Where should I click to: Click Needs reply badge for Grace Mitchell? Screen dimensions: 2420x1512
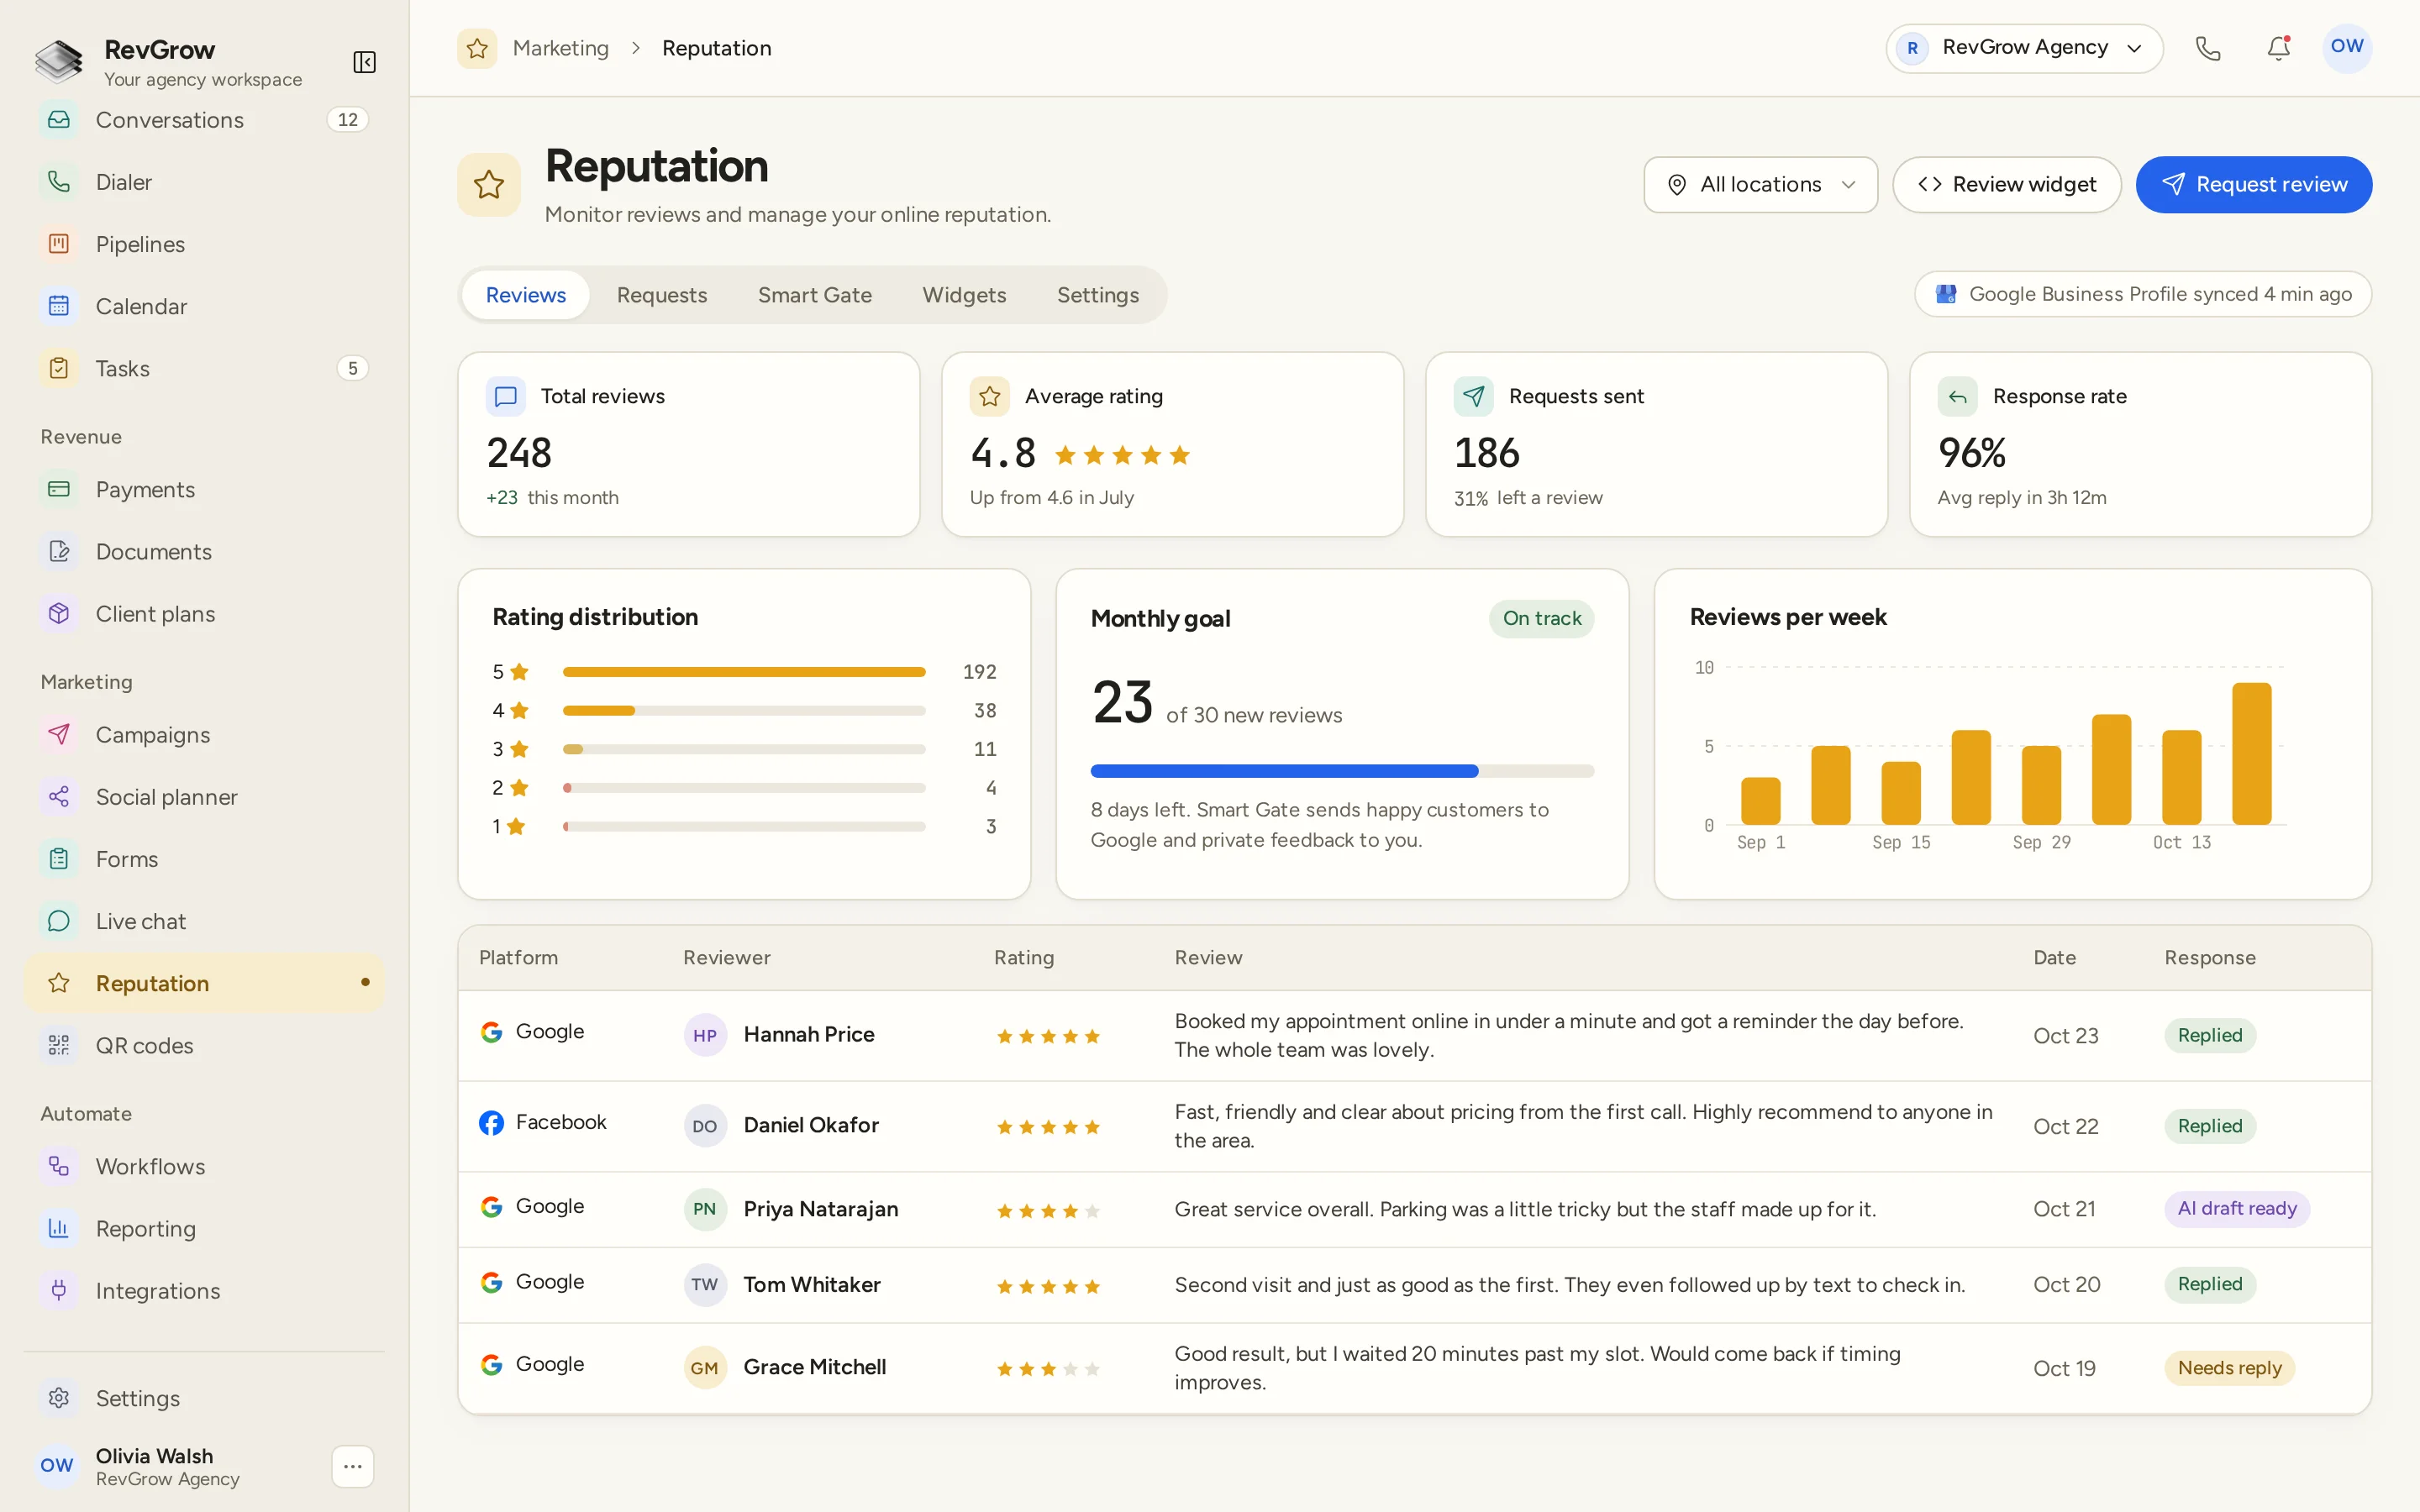[2229, 1367]
